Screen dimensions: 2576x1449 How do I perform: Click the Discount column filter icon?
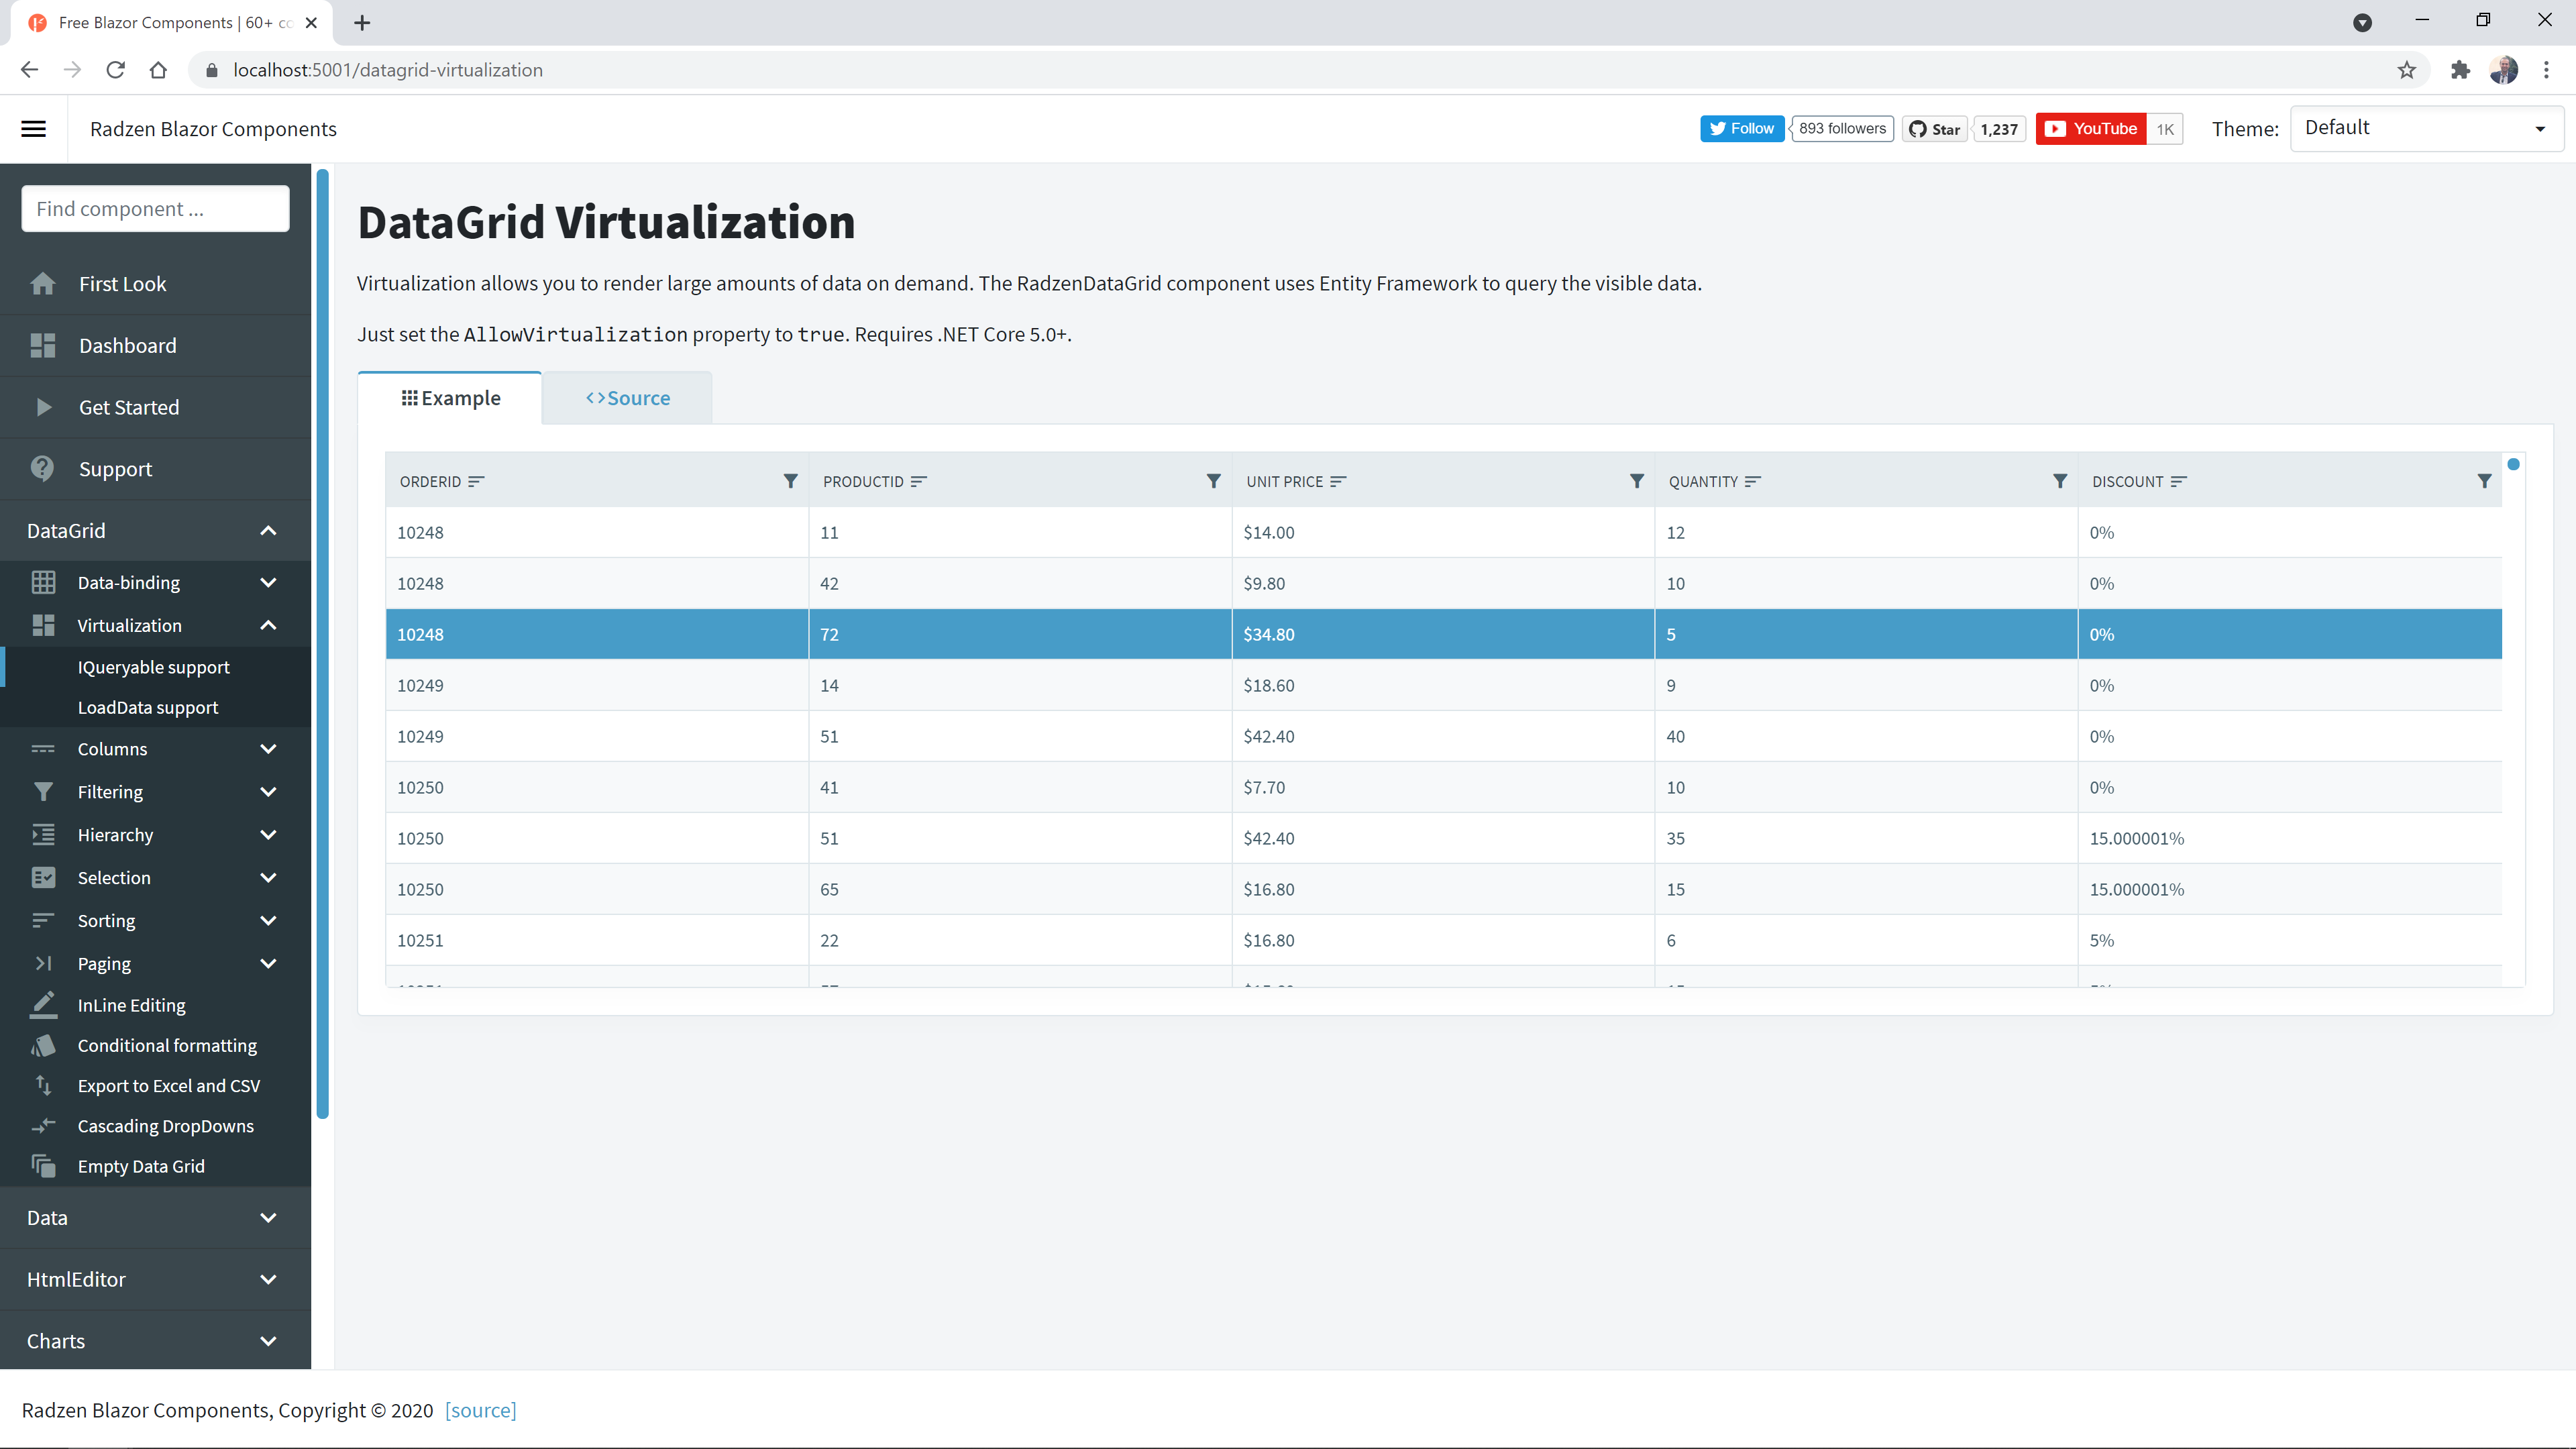coord(2483,481)
